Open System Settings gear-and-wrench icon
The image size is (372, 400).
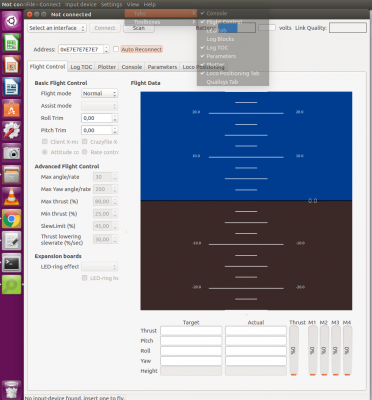[12, 131]
